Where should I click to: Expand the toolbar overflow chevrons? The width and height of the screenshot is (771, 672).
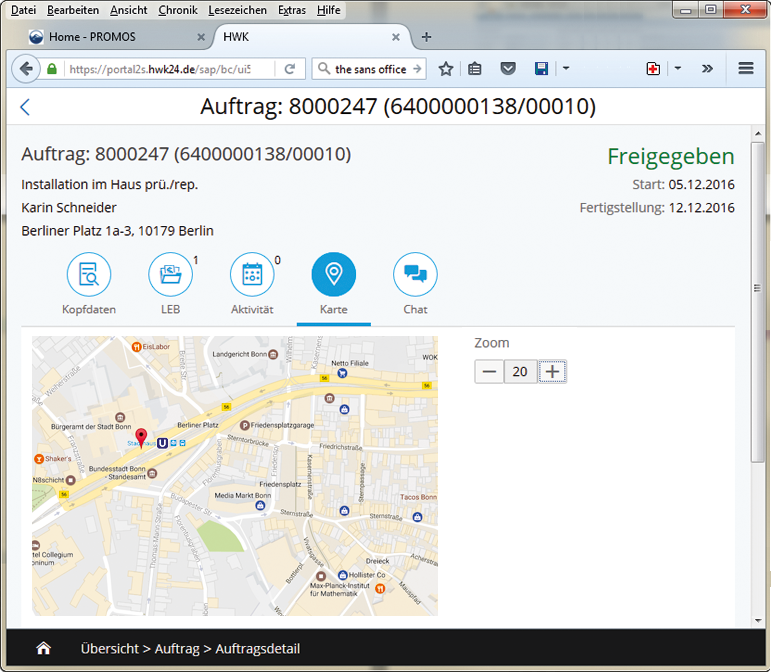tap(707, 69)
